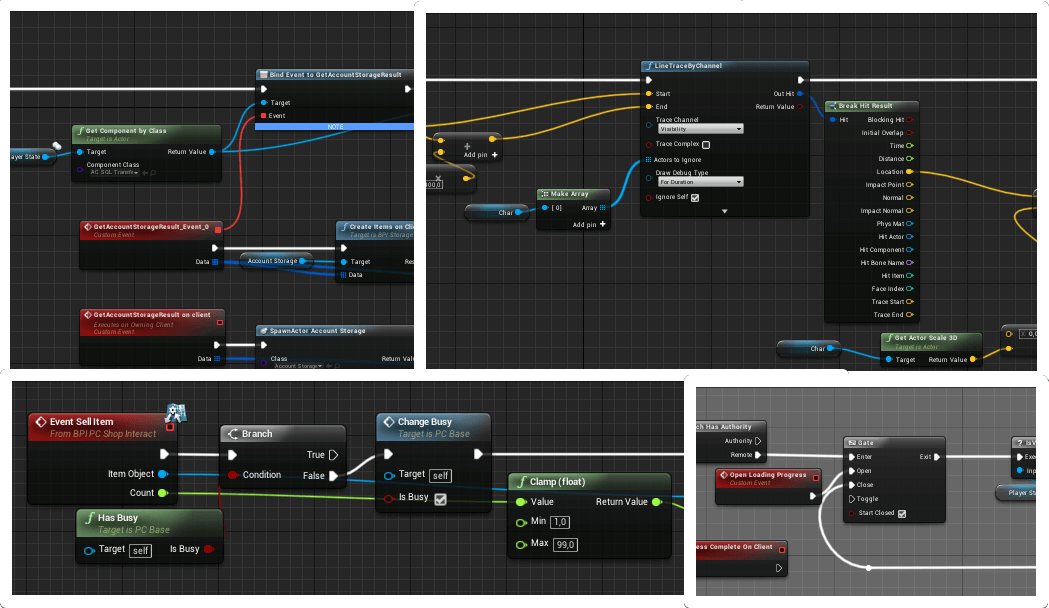
Task: Click the Impact Point output pin
Action: [909, 185]
